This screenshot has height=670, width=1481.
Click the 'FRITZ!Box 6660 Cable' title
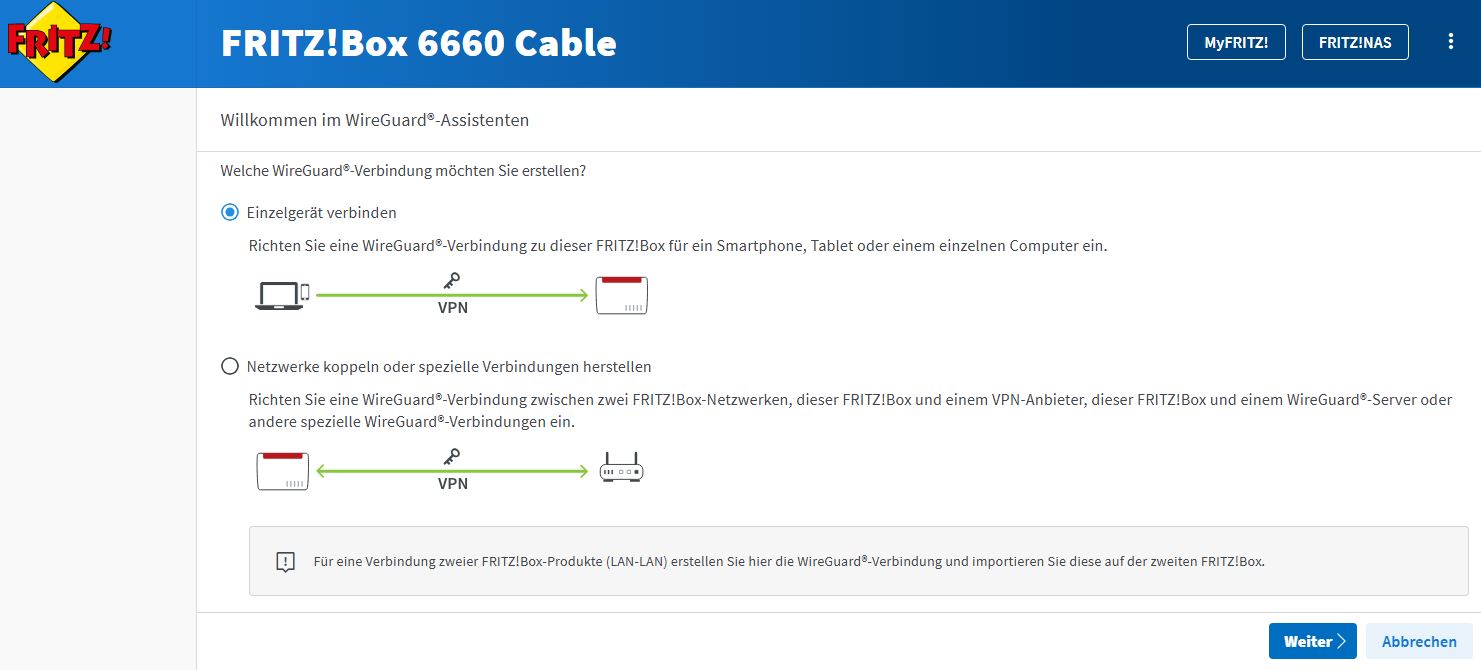418,43
